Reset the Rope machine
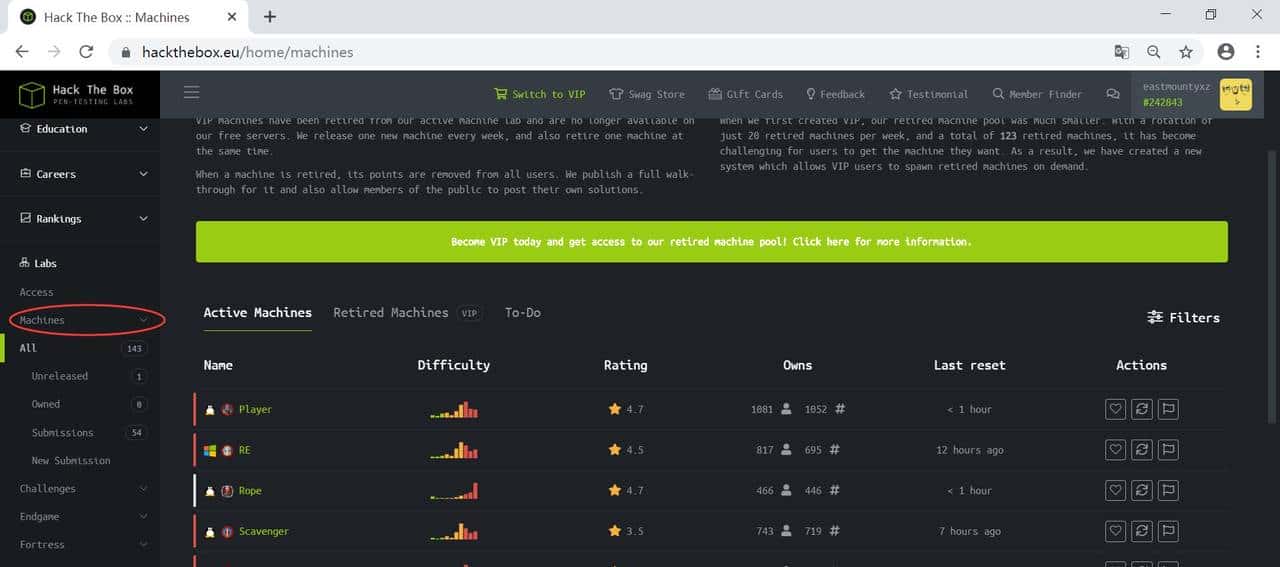This screenshot has width=1280, height=567. point(1141,491)
